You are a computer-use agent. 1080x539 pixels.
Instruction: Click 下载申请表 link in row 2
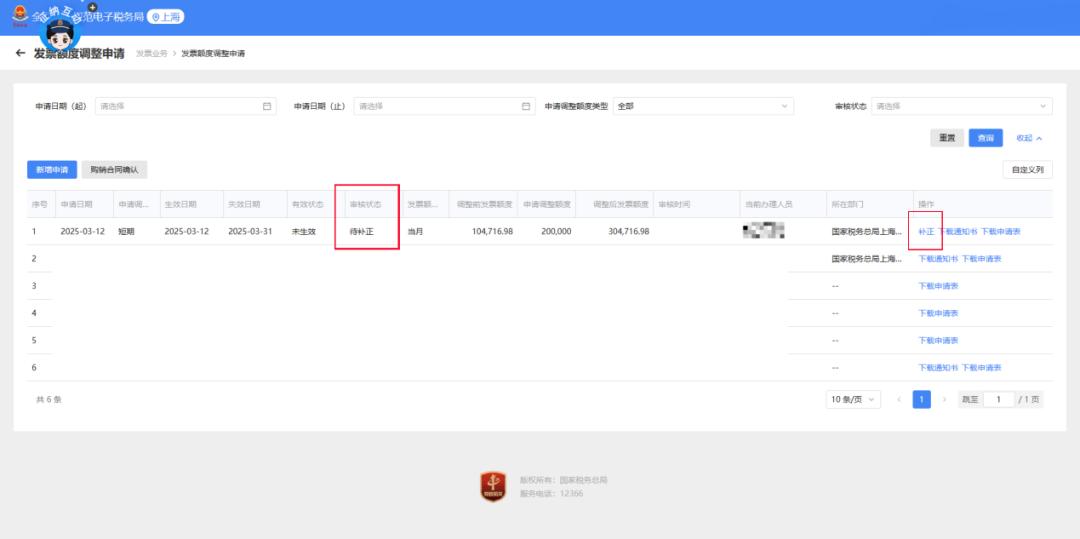pyautogui.click(x=982, y=259)
